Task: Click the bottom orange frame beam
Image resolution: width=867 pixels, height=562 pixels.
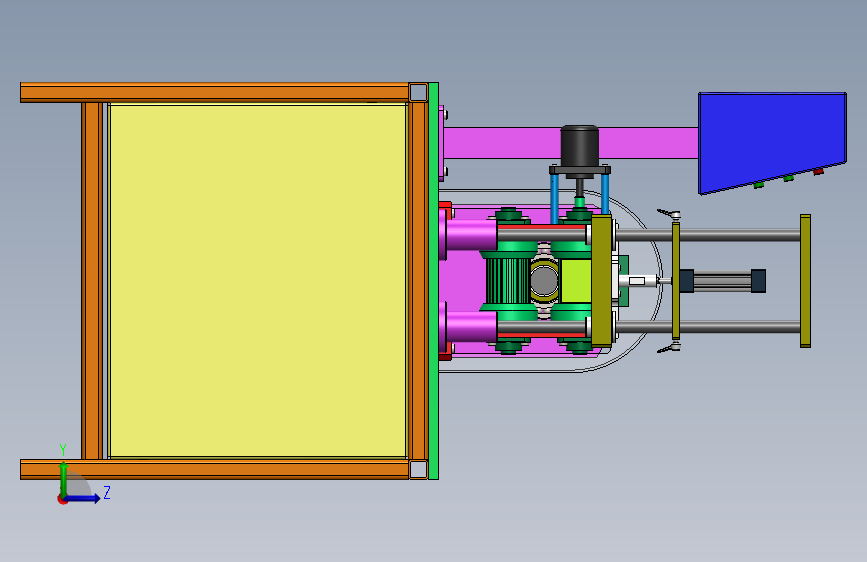Action: pos(215,469)
